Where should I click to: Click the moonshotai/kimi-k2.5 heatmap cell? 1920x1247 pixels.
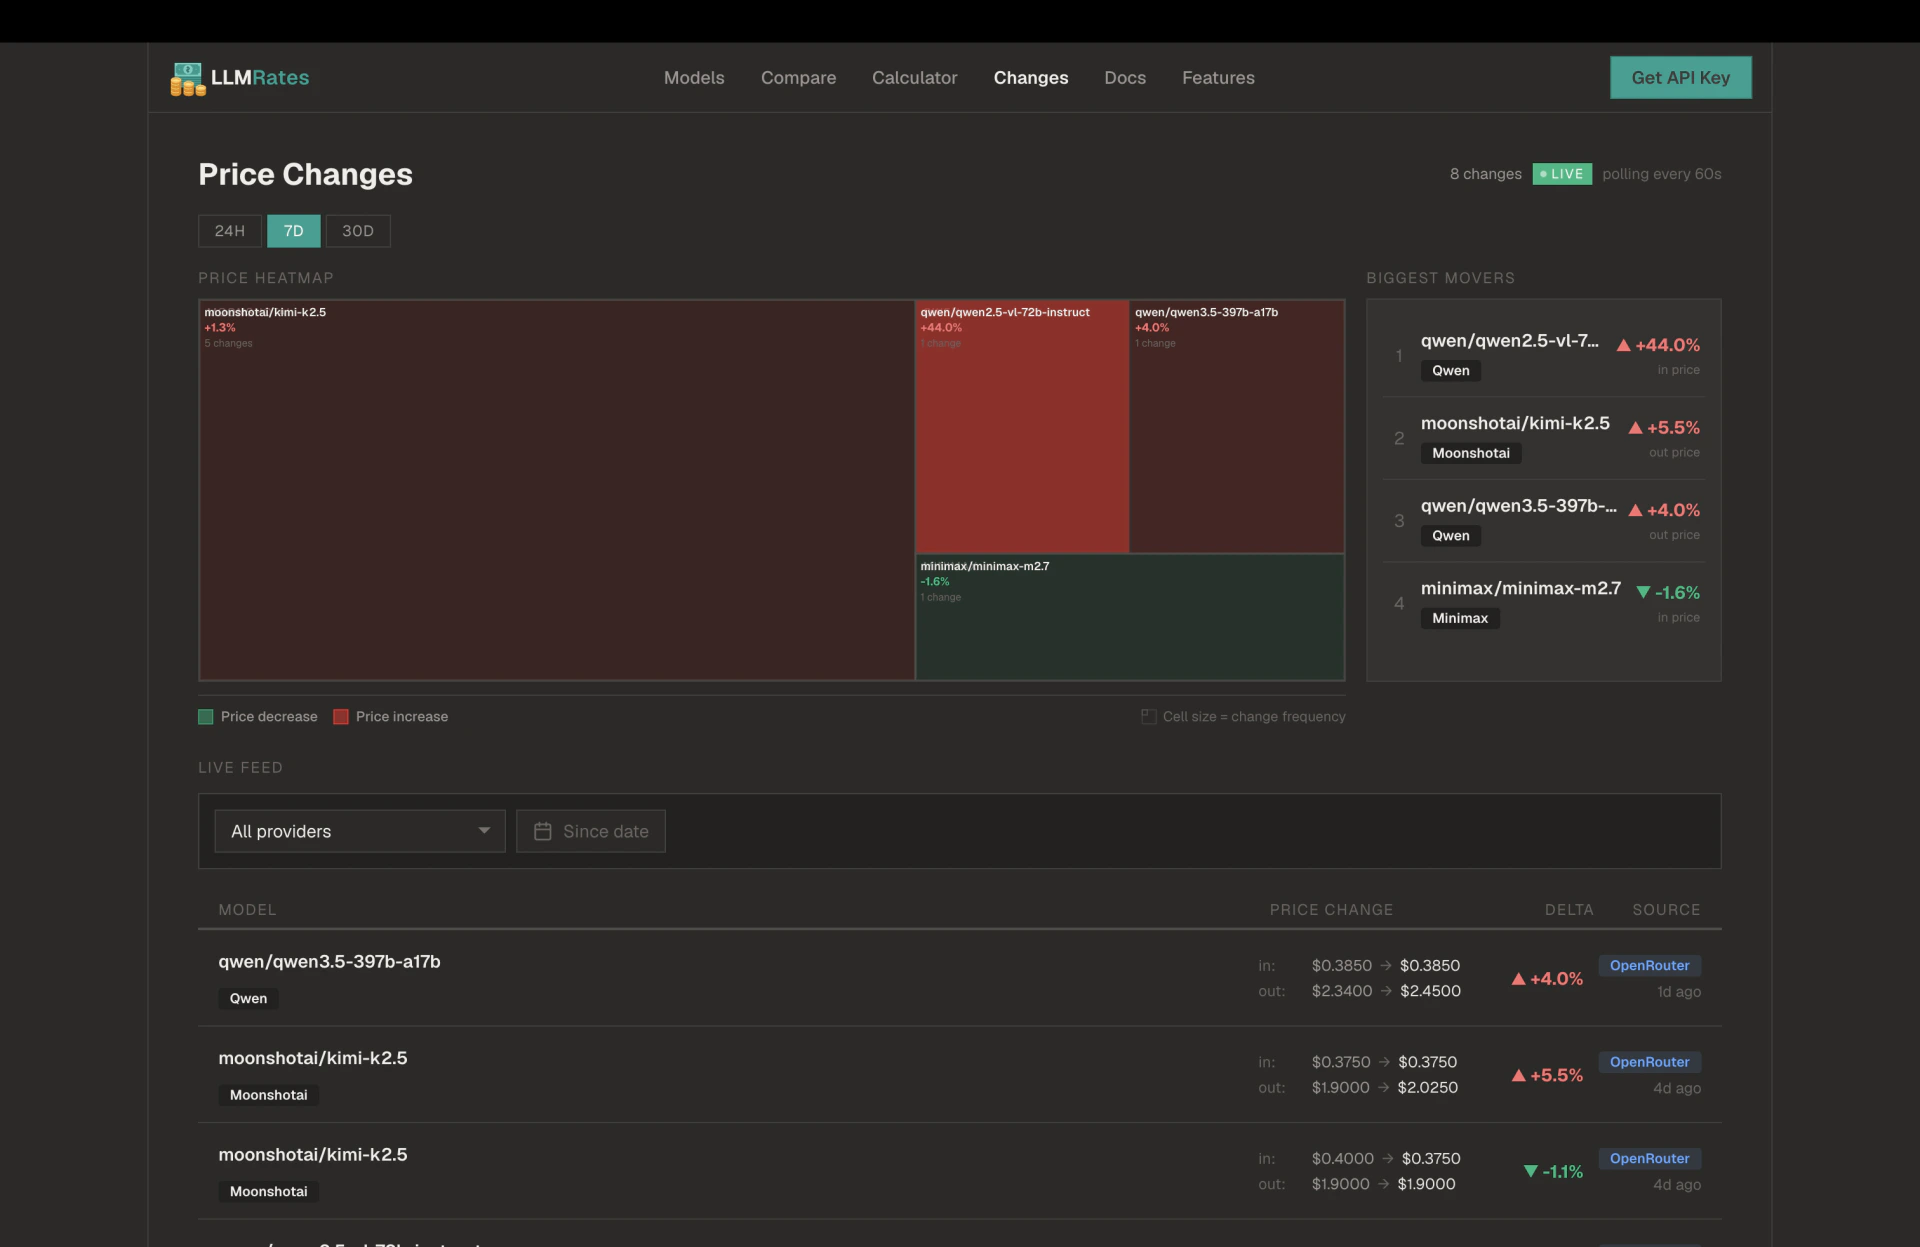pos(557,490)
